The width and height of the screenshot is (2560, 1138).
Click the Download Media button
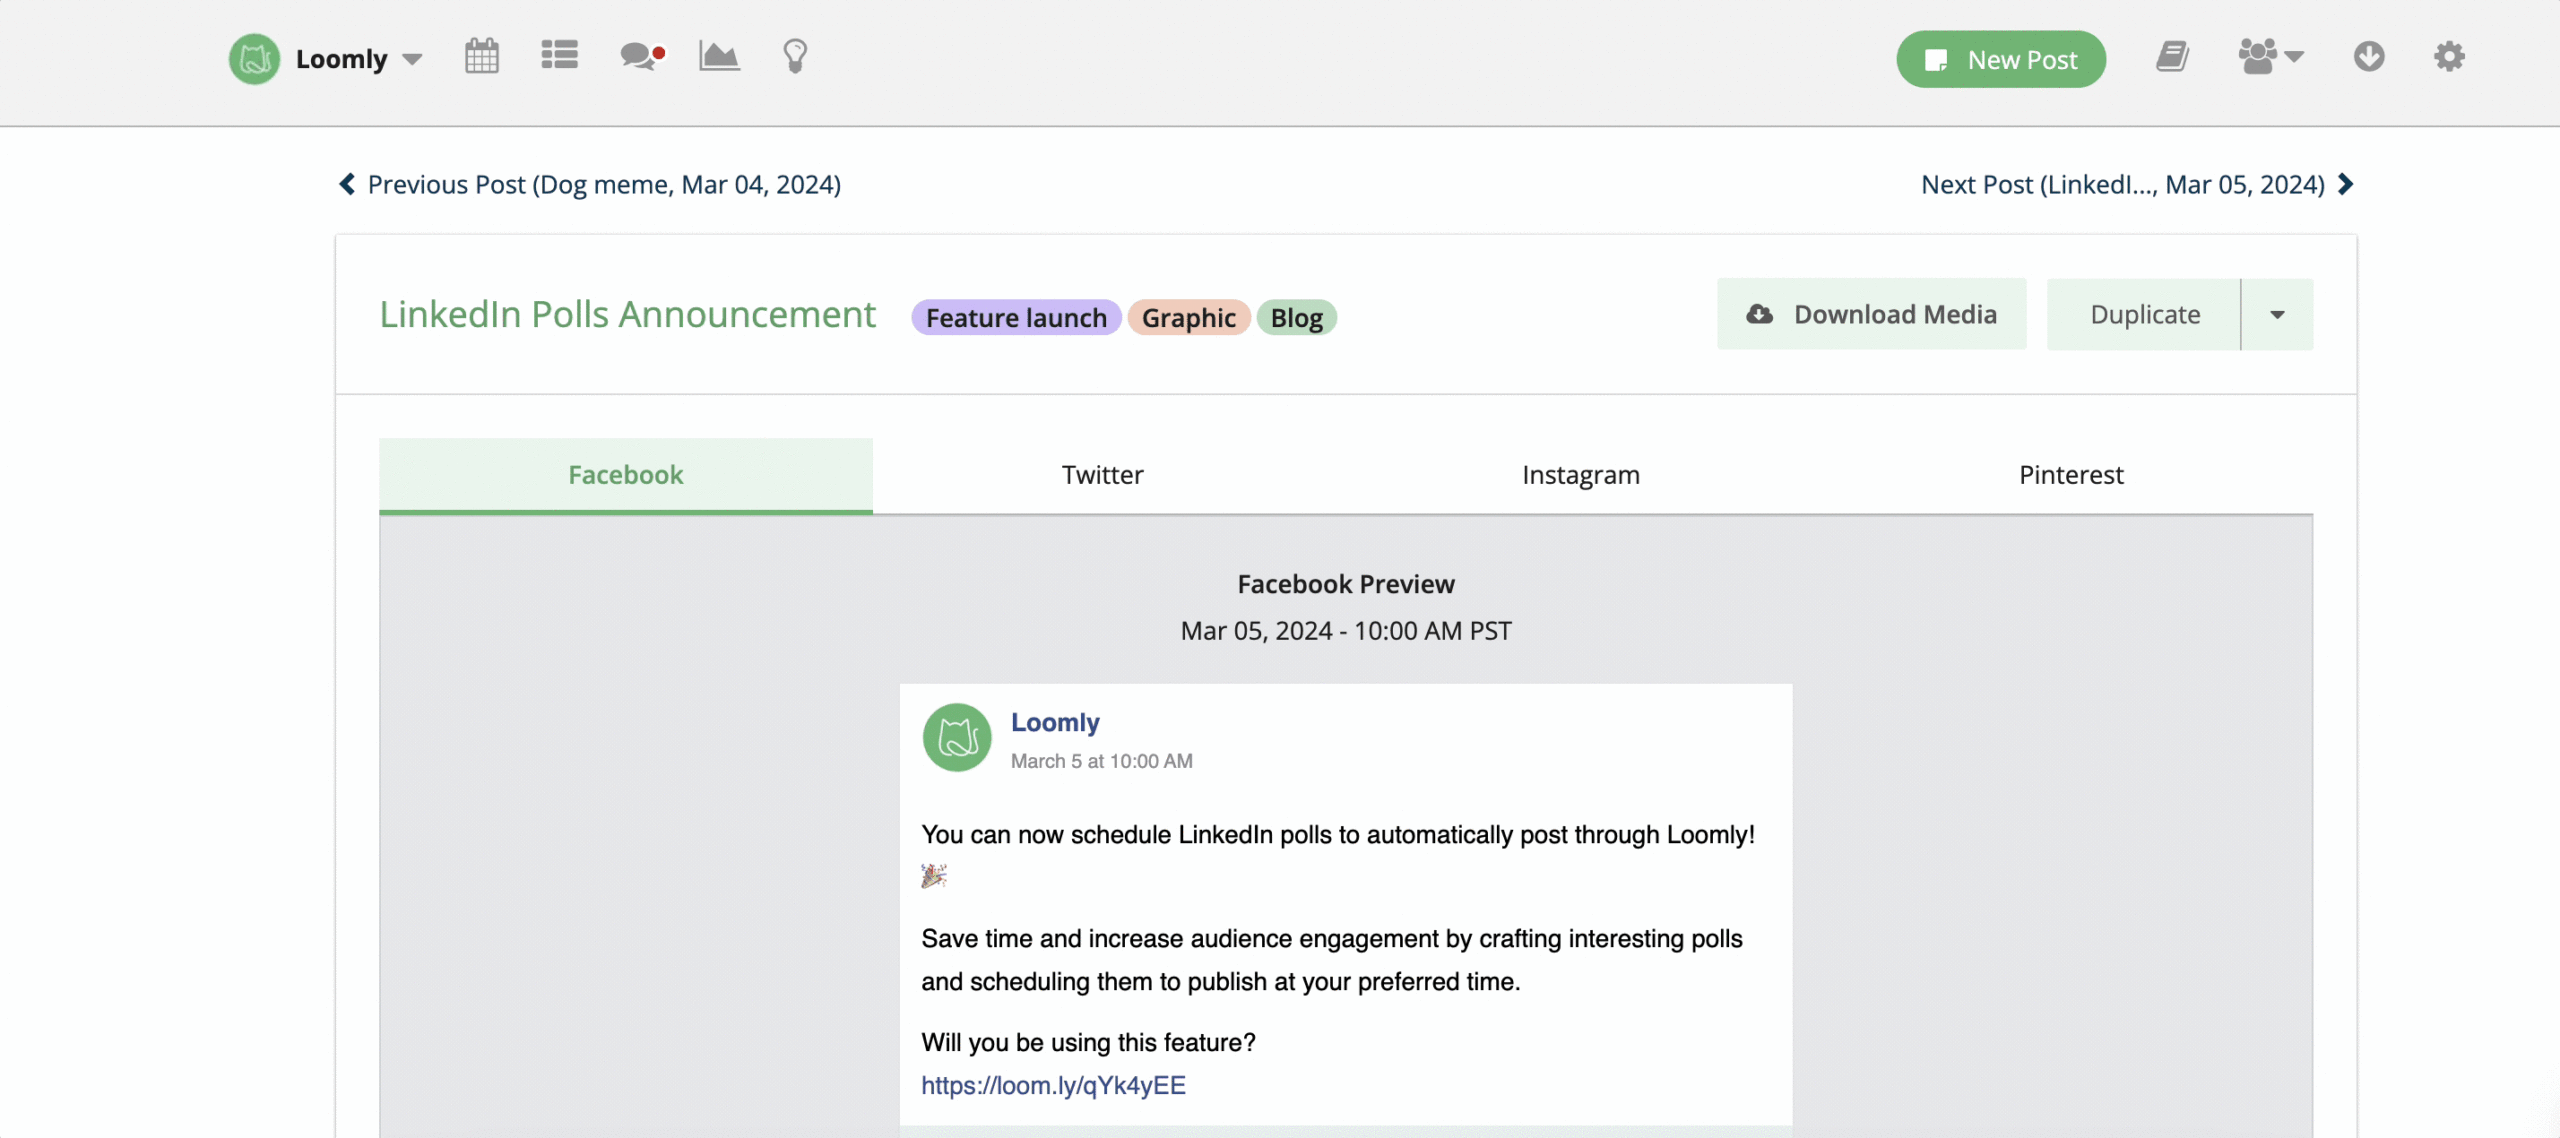(x=1871, y=315)
